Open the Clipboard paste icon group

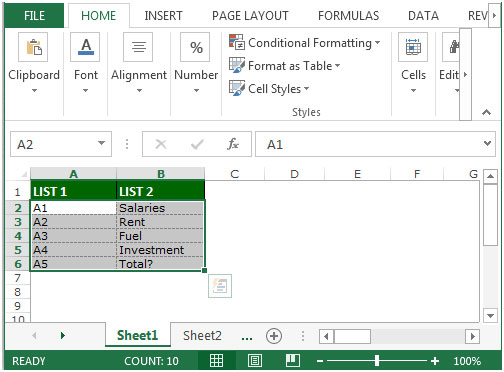click(33, 47)
